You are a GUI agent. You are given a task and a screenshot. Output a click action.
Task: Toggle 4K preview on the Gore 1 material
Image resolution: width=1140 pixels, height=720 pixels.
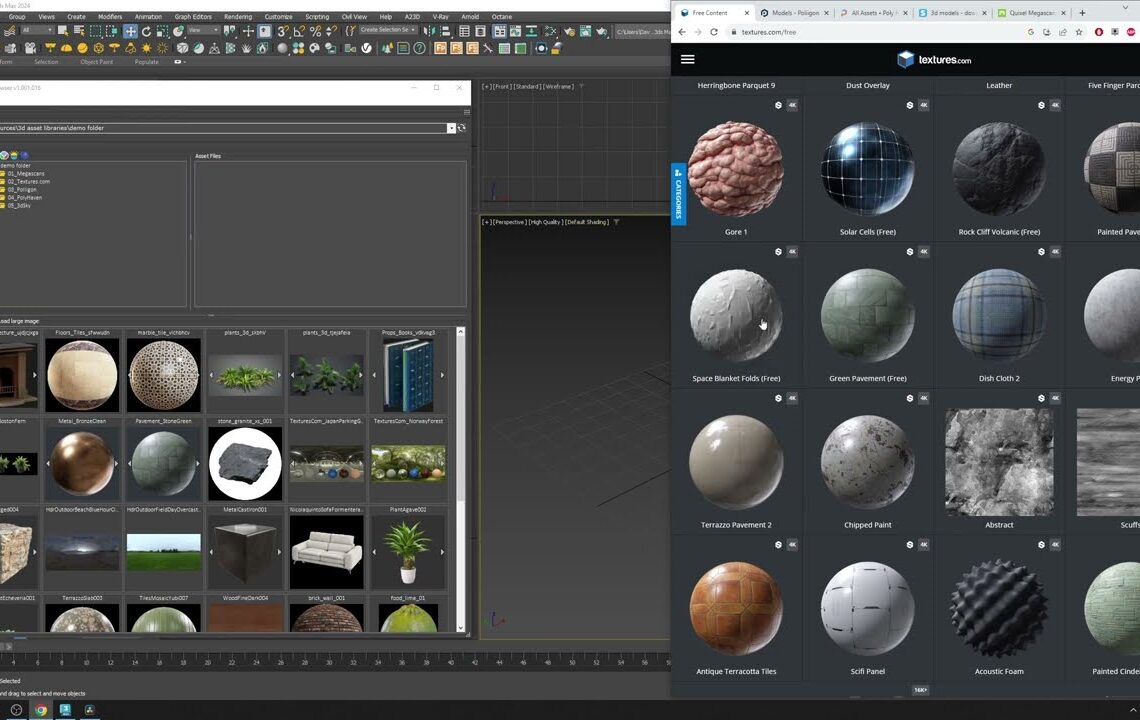coord(792,104)
